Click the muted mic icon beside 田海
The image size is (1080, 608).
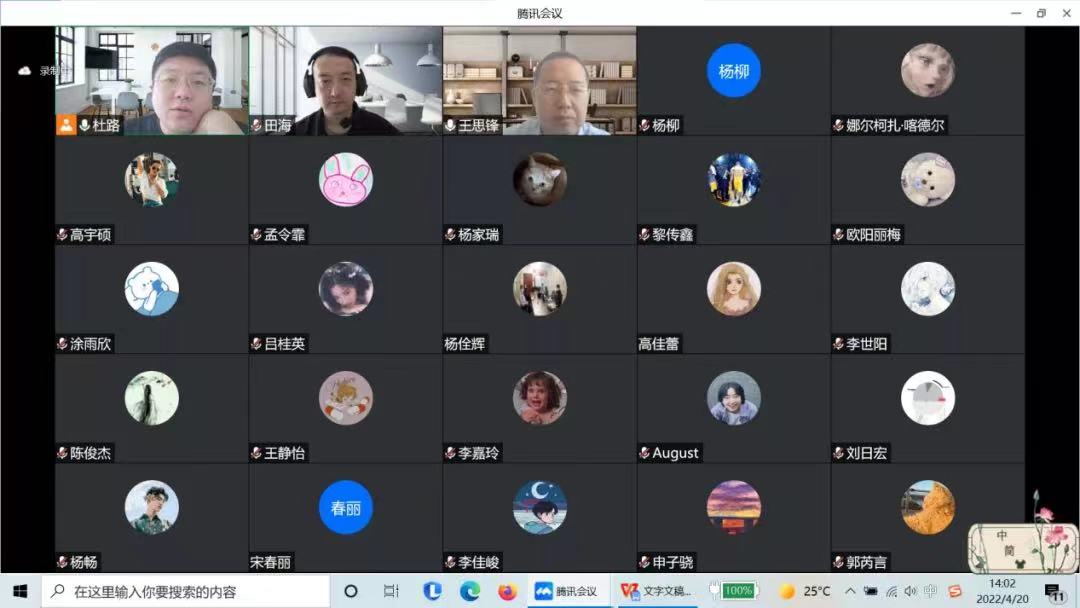(x=257, y=126)
